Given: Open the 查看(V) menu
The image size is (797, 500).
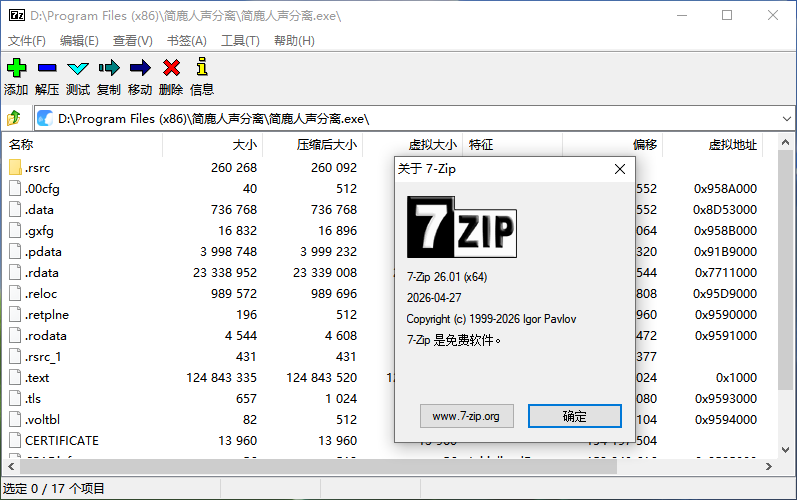Looking at the screenshot, I should tap(133, 41).
